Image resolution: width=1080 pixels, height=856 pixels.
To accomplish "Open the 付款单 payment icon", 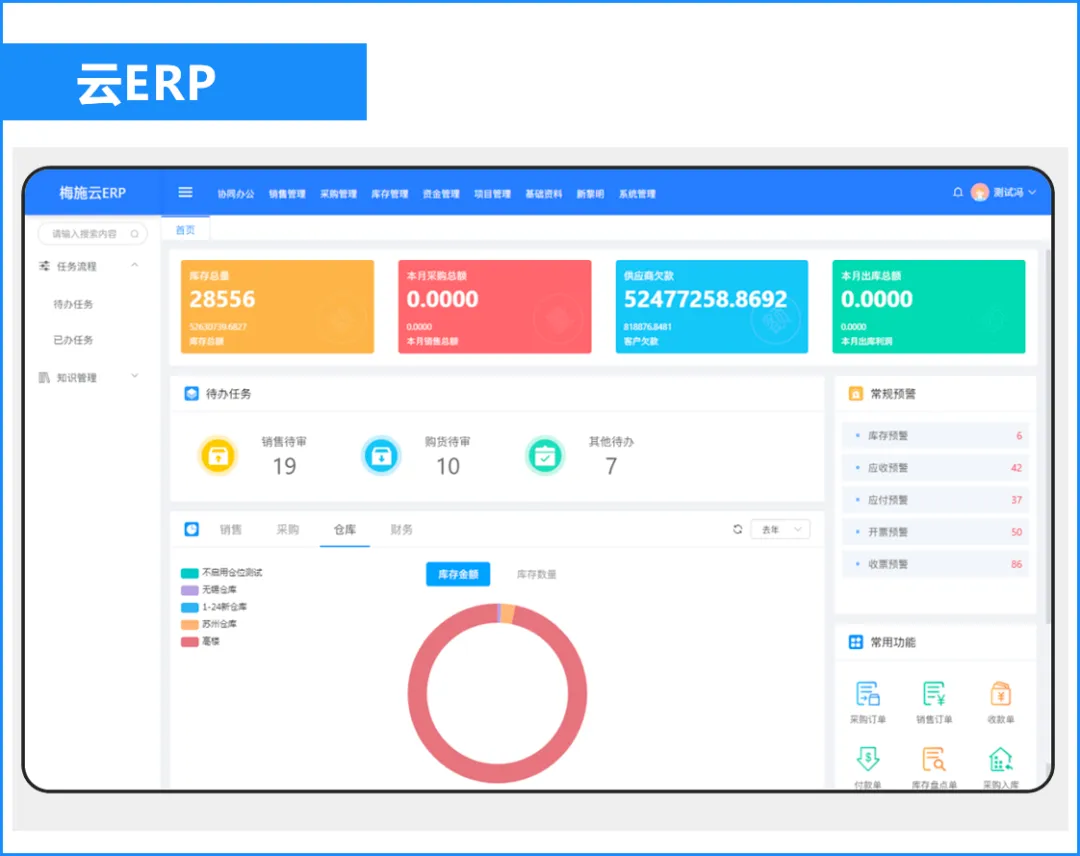I will pyautogui.click(x=867, y=759).
